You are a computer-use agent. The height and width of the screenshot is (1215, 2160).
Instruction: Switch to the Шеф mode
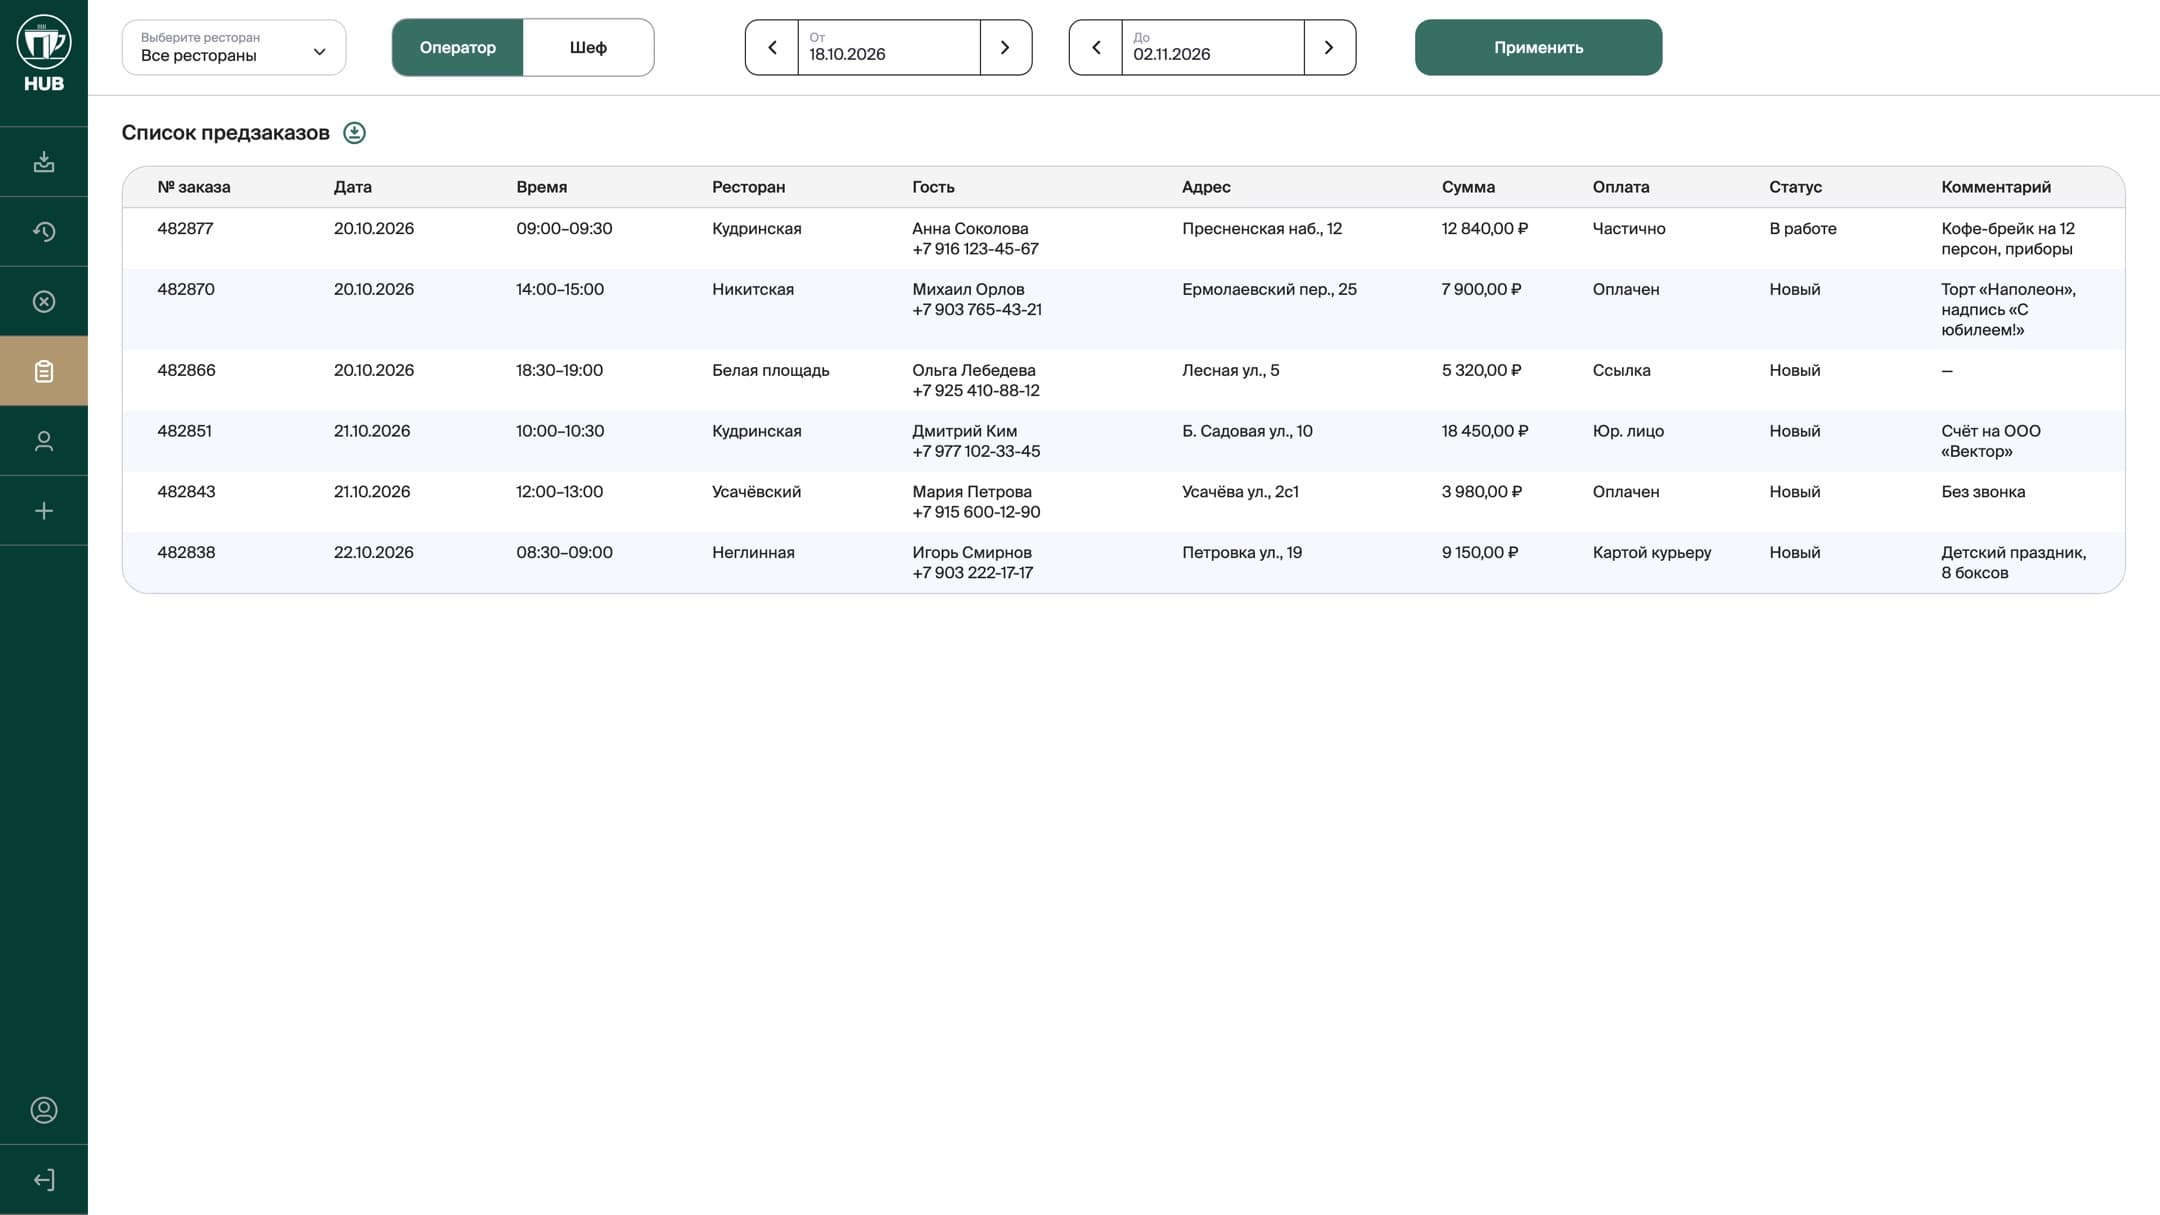[x=588, y=47]
